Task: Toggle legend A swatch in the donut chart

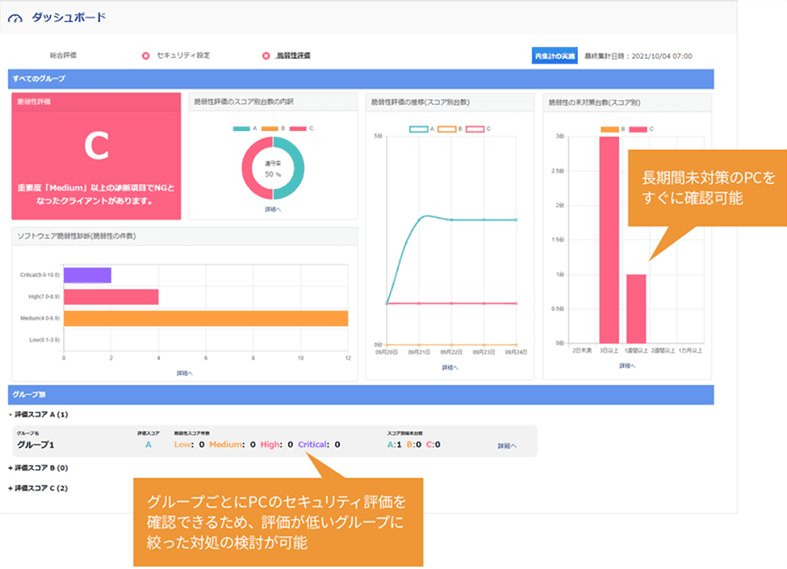Action: coord(241,128)
